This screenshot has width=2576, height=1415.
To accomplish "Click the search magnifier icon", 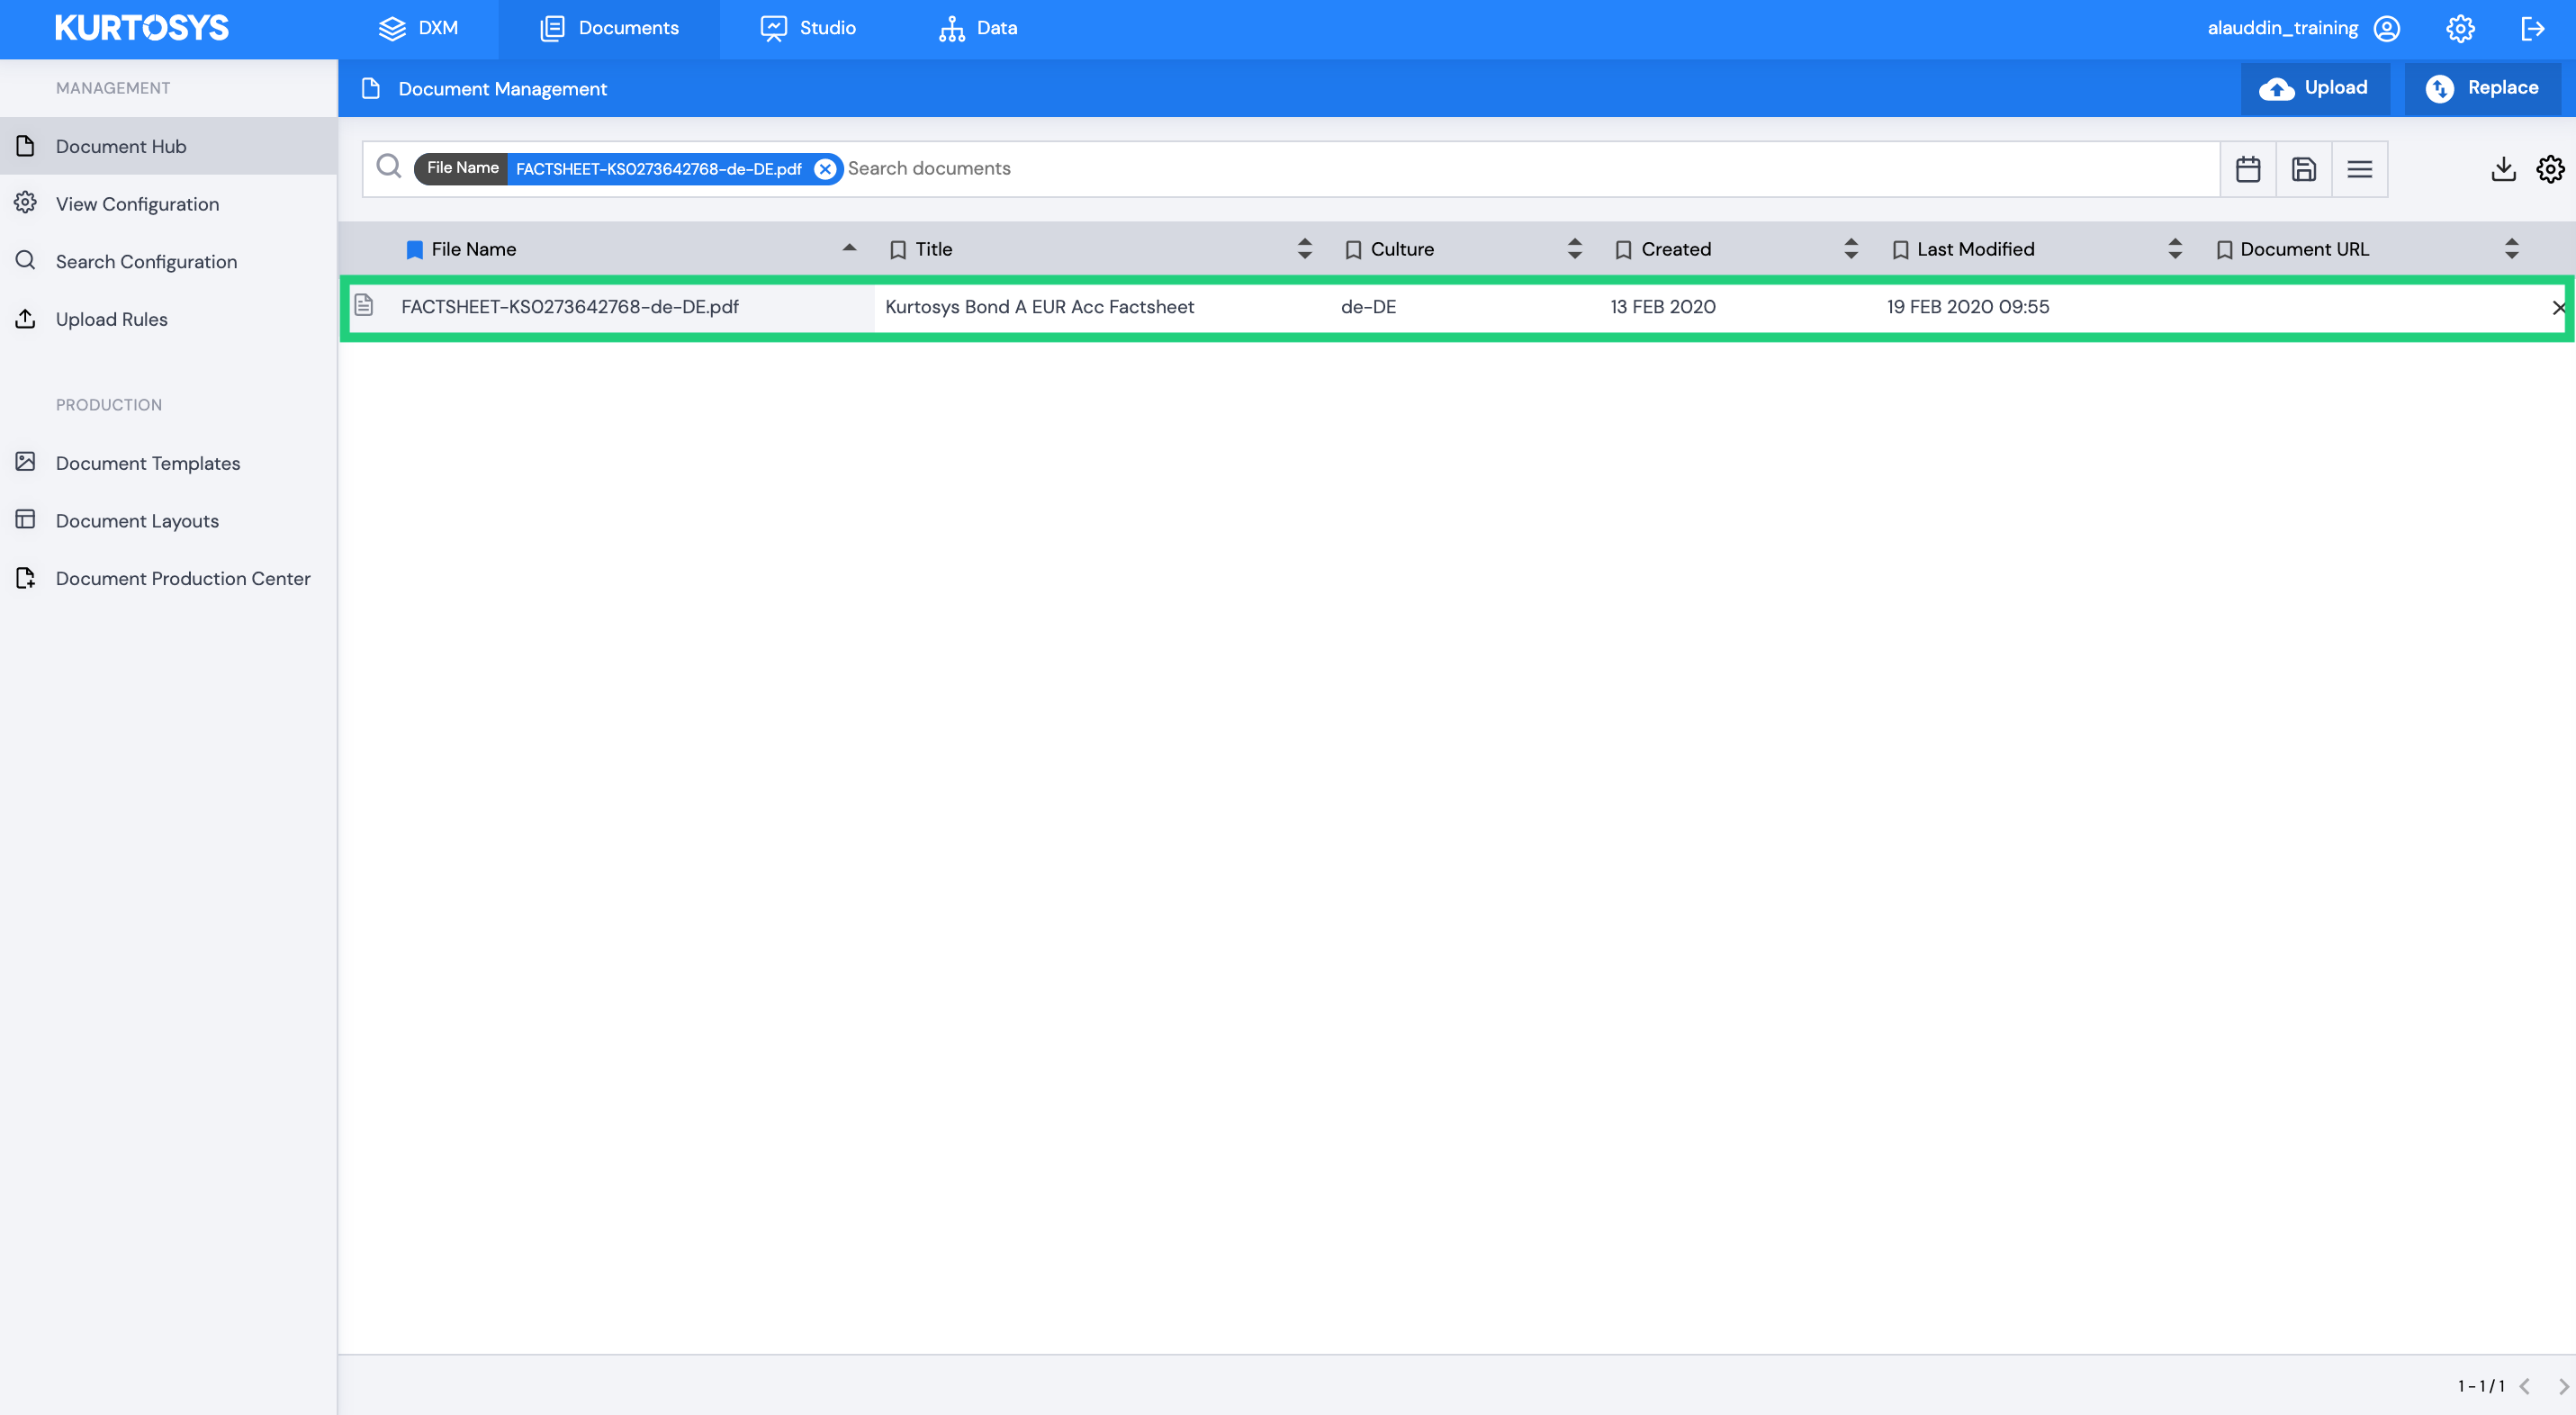I will pos(389,167).
